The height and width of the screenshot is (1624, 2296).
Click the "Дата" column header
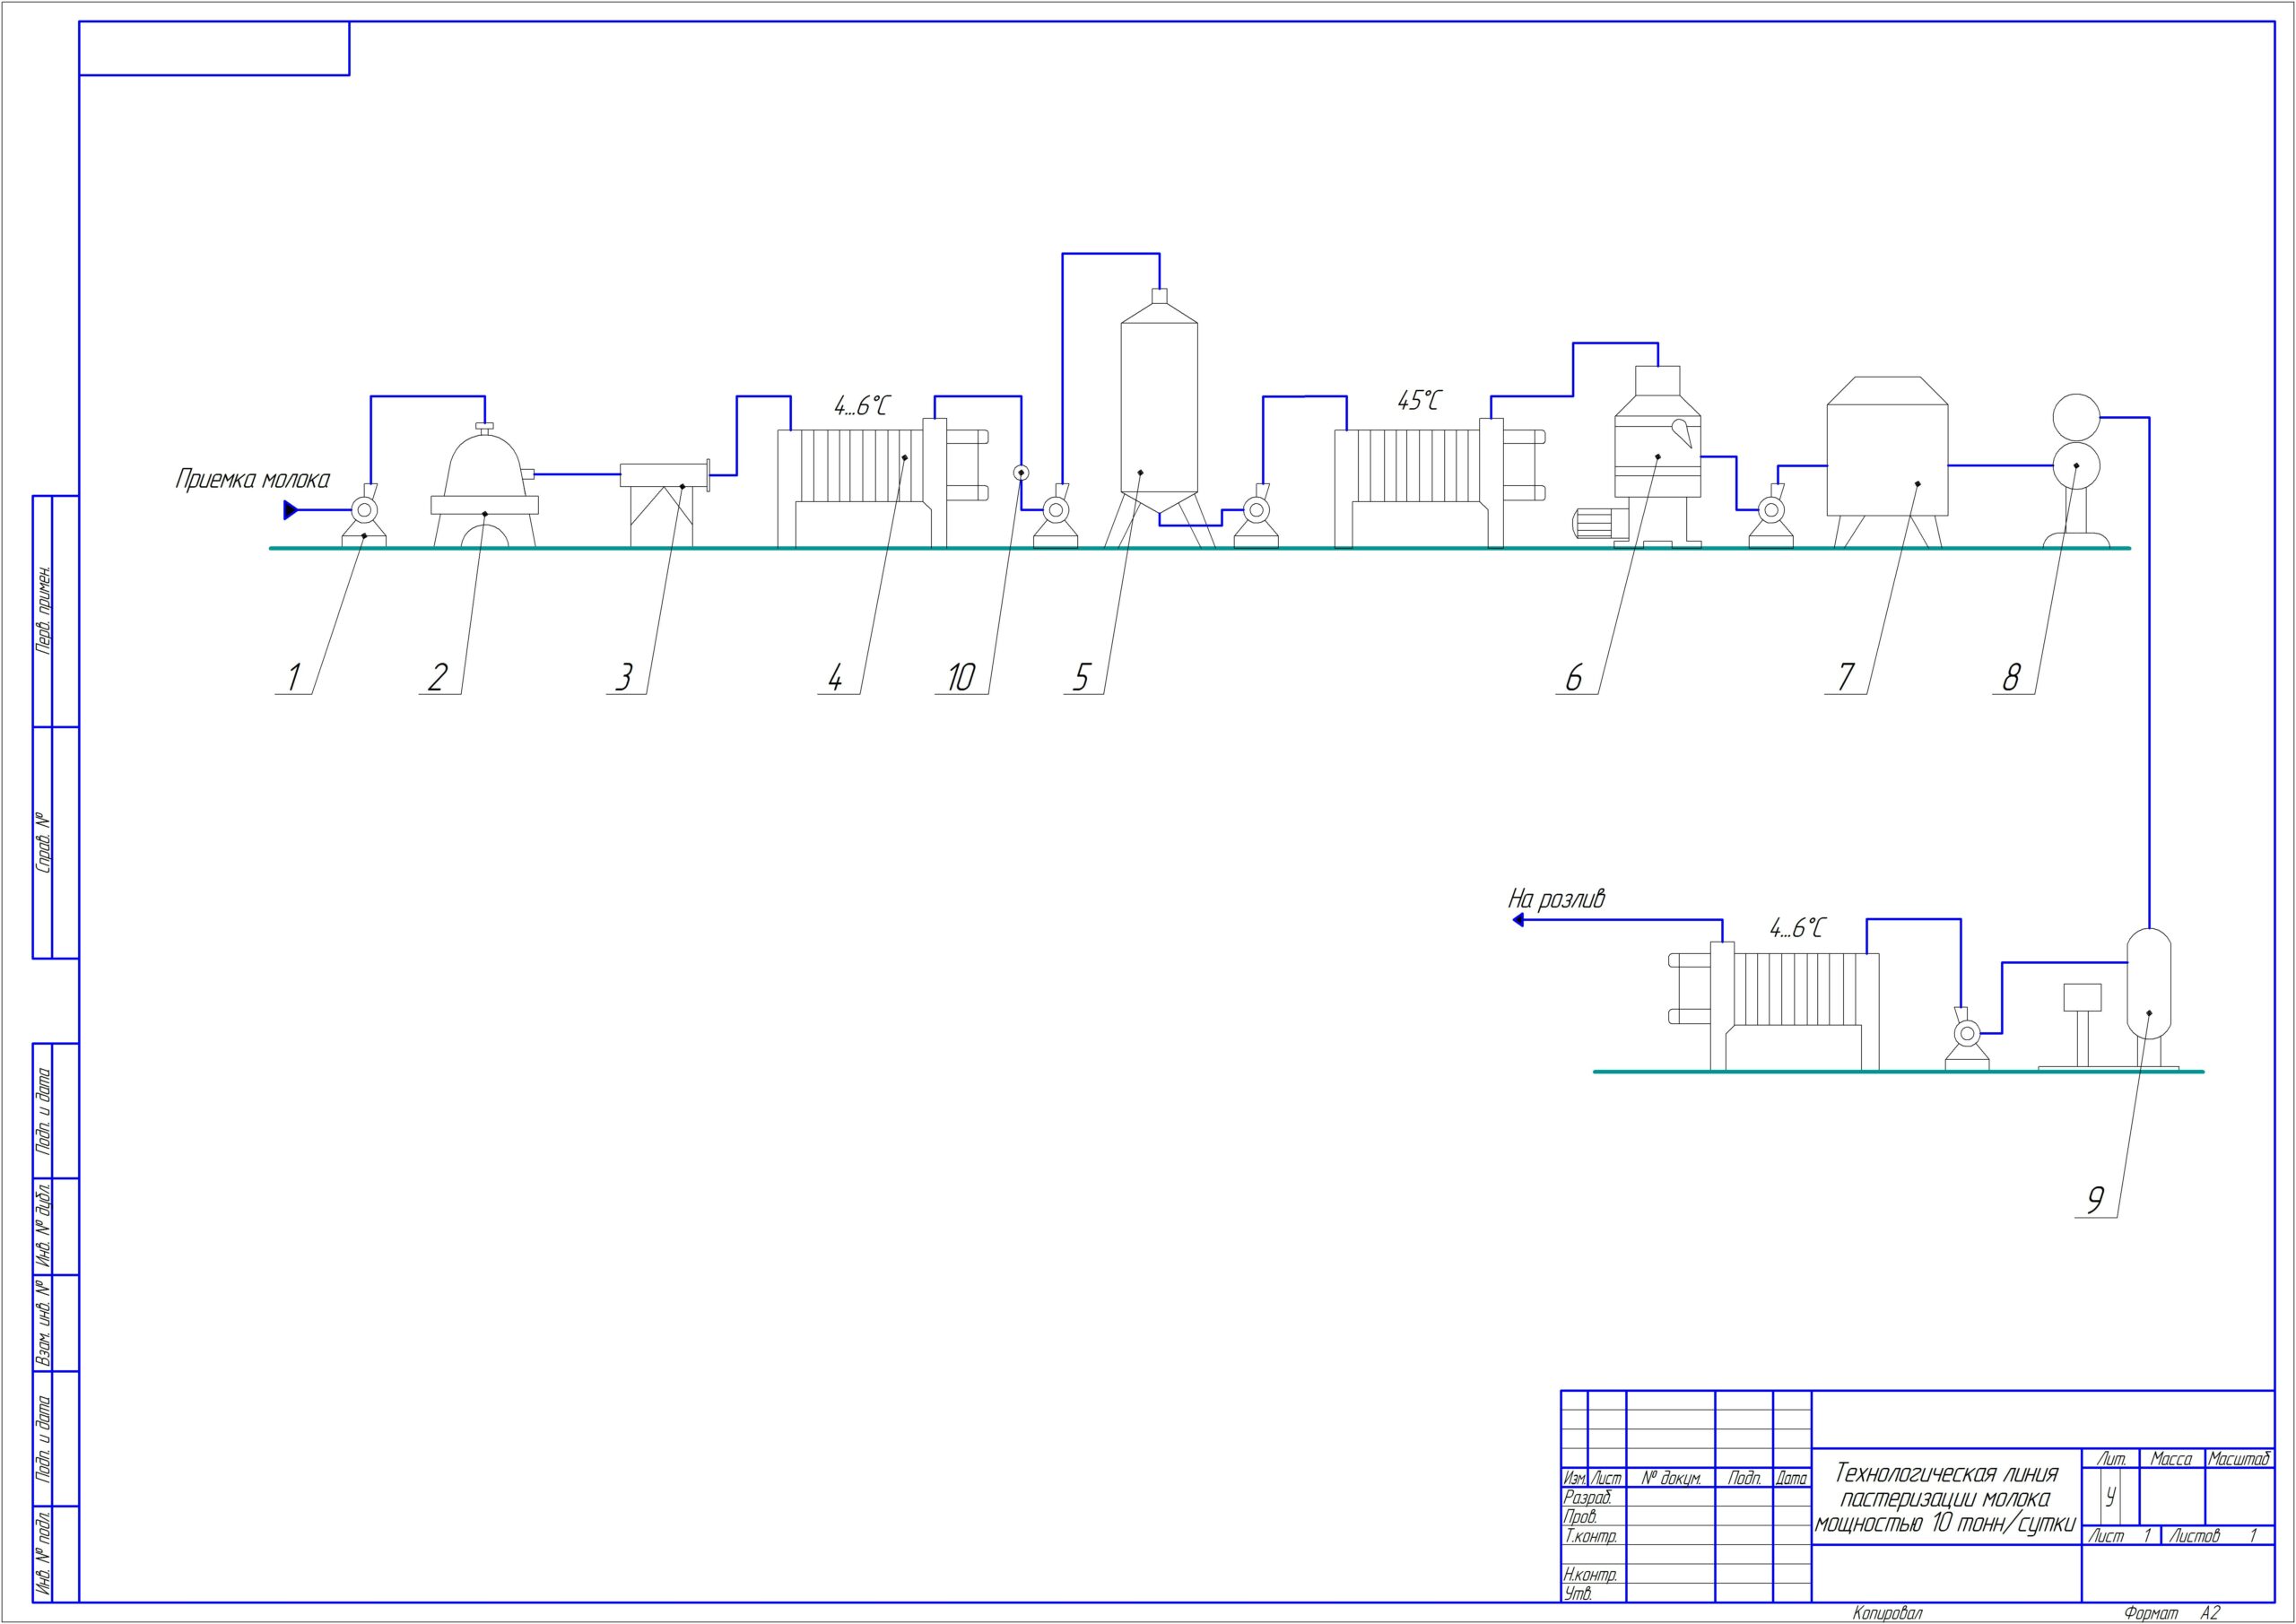1792,1478
